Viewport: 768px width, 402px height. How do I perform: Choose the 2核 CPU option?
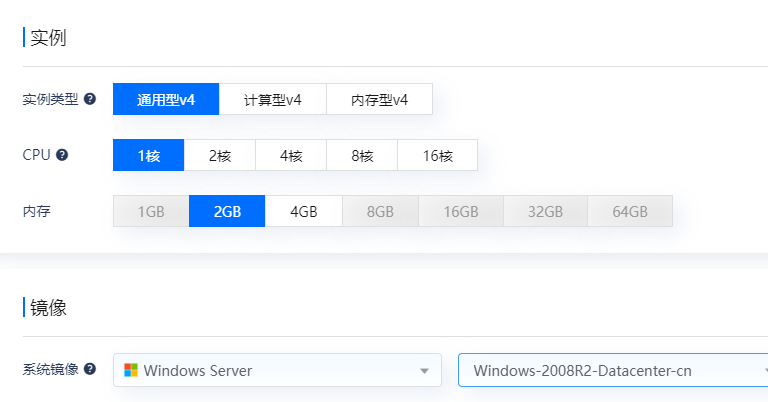click(219, 155)
